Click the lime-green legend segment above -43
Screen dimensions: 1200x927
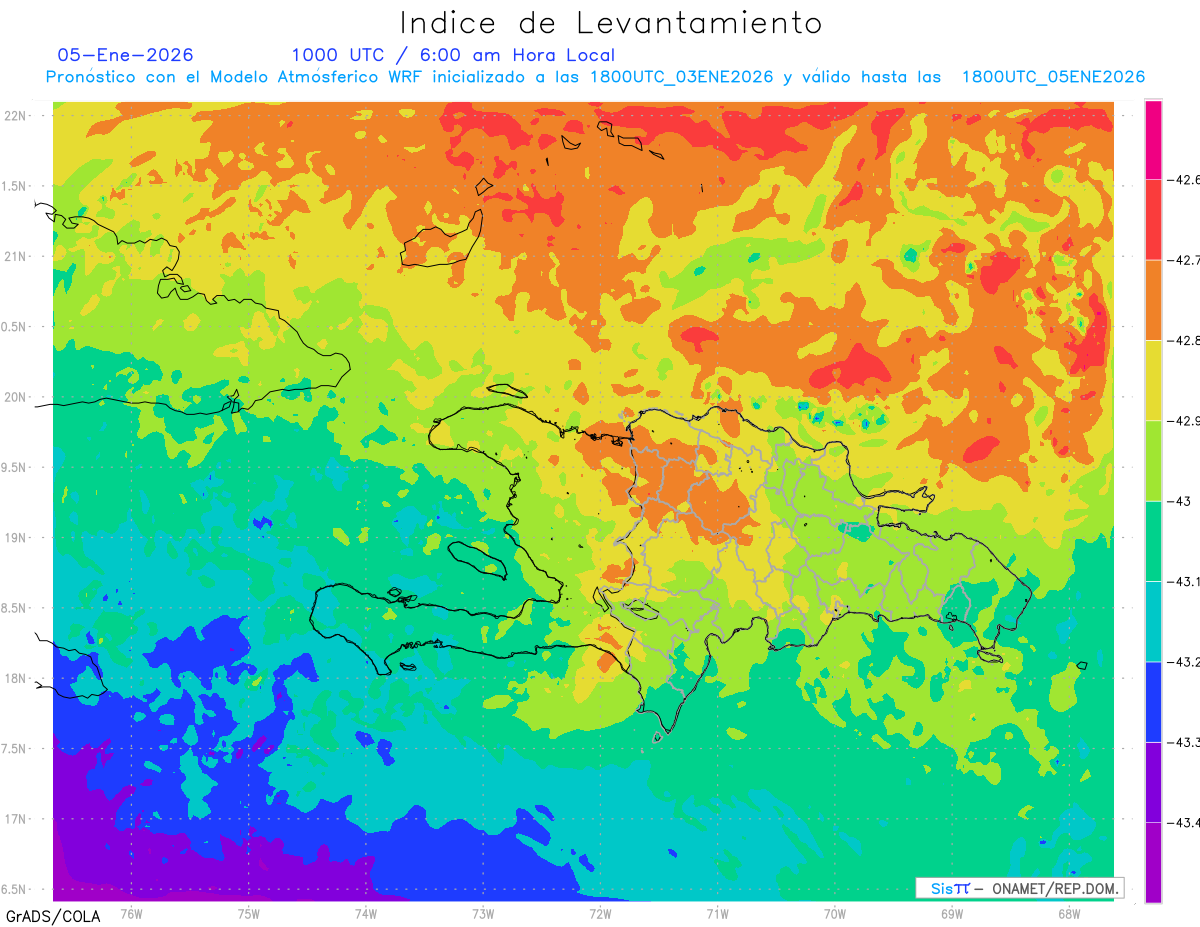coord(1153,461)
